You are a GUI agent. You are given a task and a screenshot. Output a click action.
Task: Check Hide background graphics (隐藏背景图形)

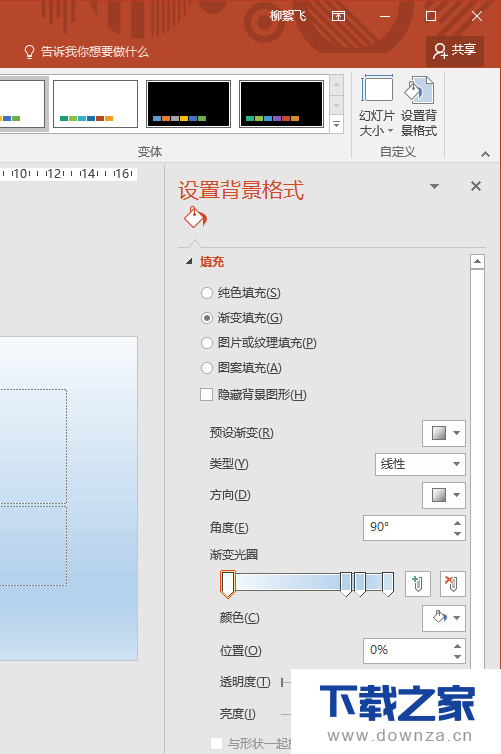click(x=207, y=395)
